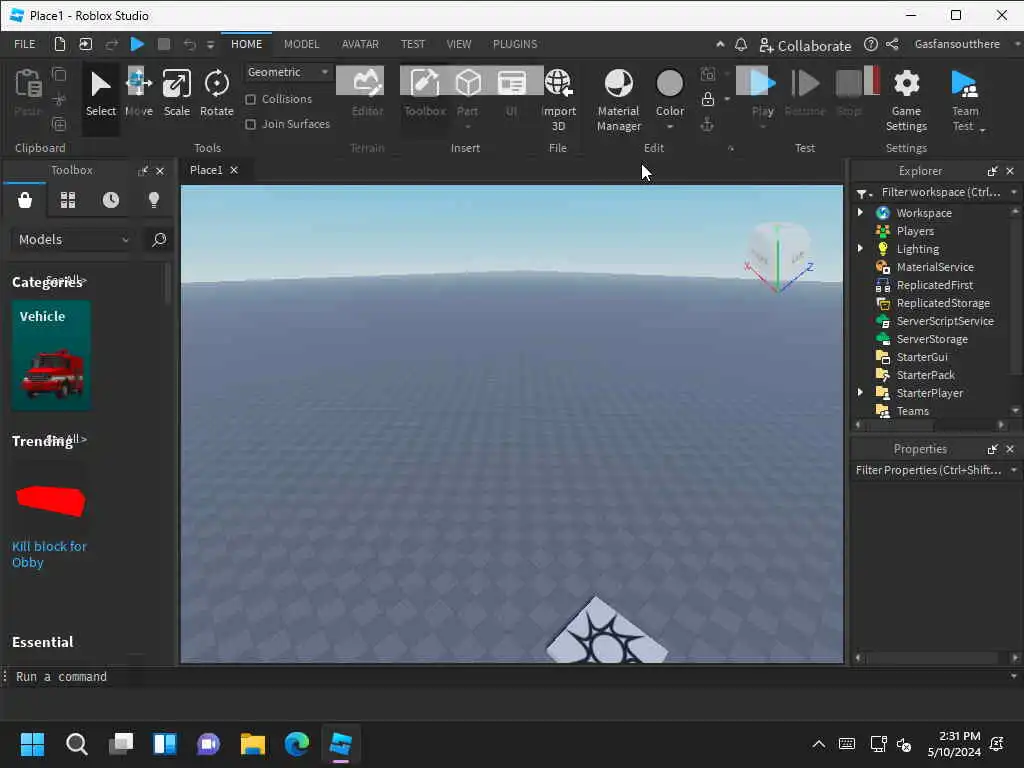This screenshot has height=768, width=1024.
Task: Open the FILE menu
Action: point(25,44)
